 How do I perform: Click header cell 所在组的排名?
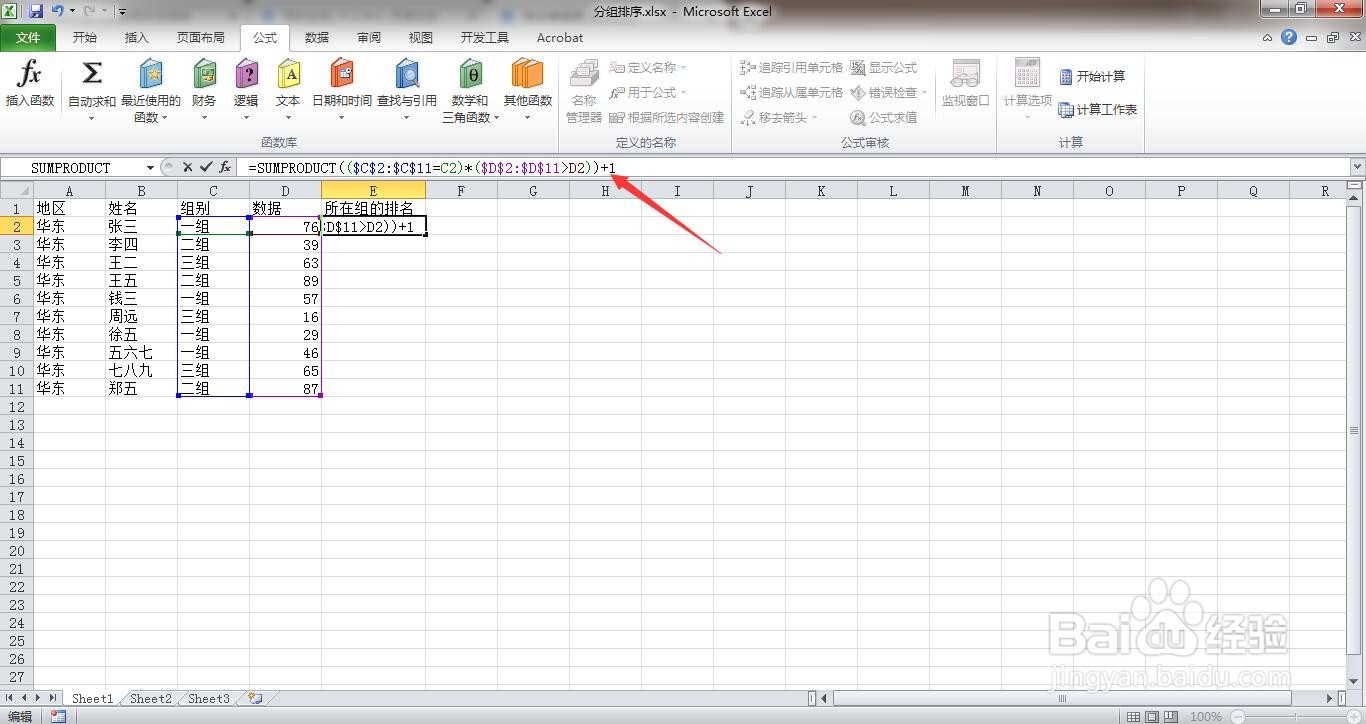tap(373, 208)
